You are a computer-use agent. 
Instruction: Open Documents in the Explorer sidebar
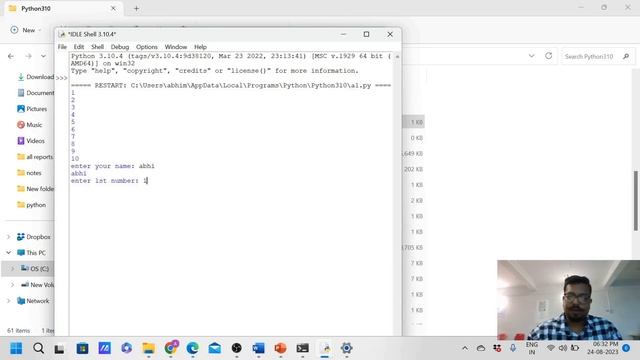[x=35, y=93]
